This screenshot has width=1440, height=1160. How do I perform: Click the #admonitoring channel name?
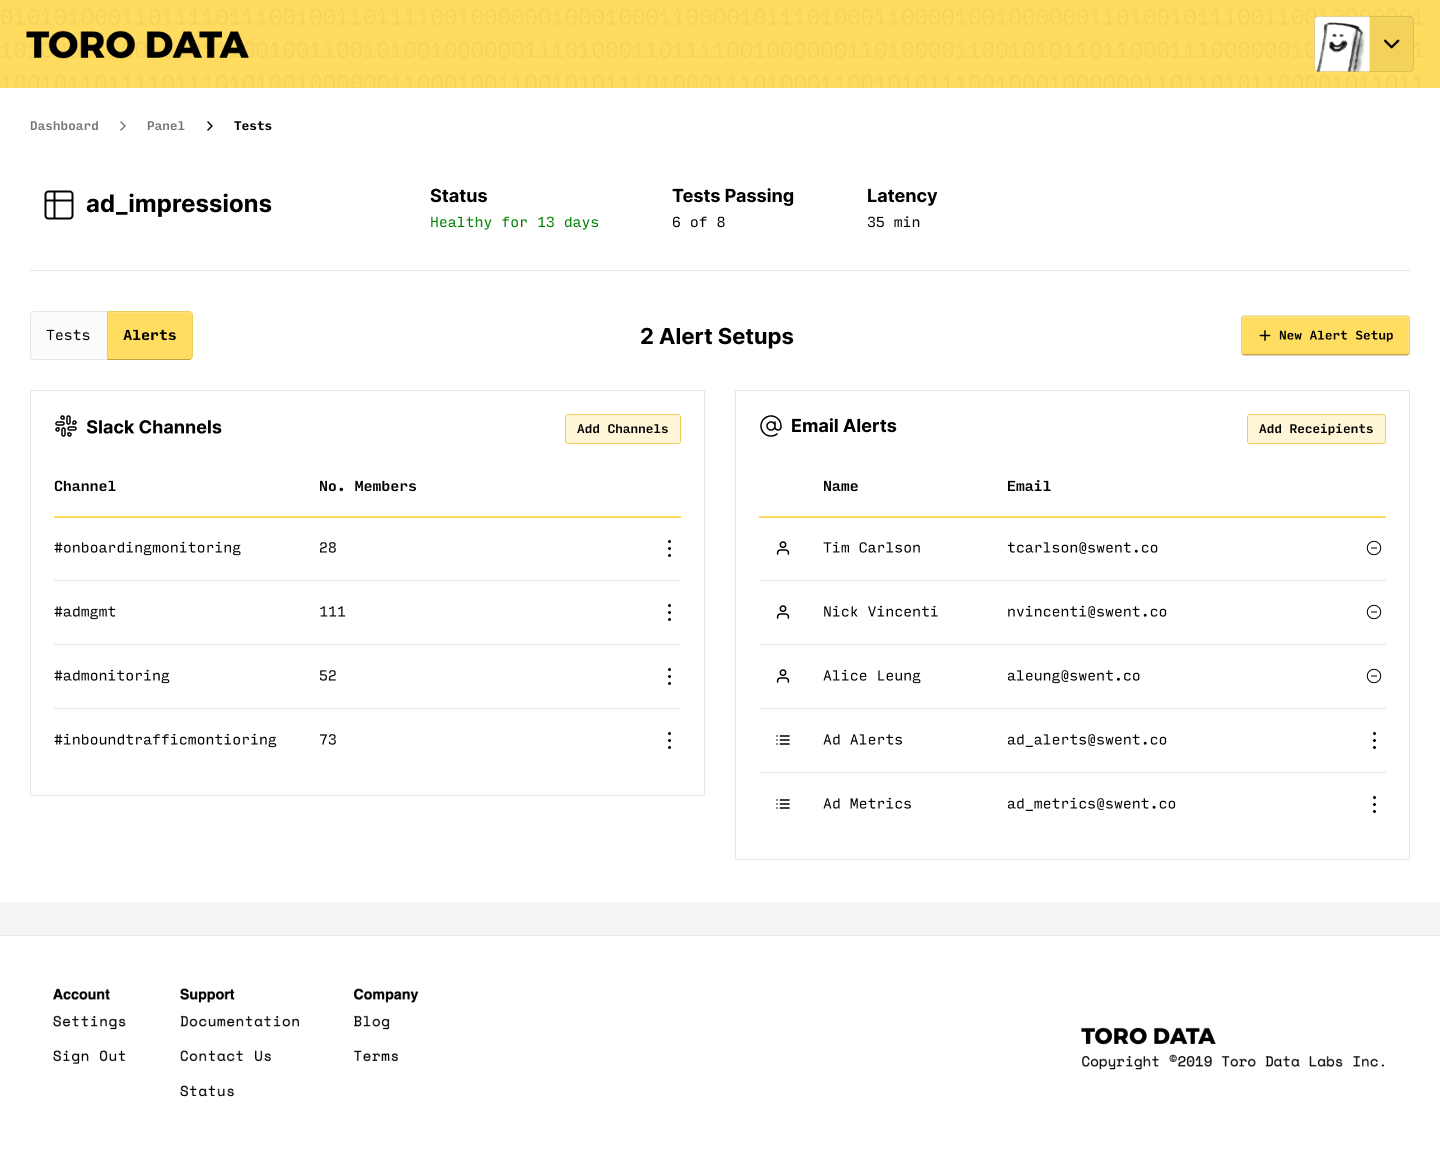point(112,676)
